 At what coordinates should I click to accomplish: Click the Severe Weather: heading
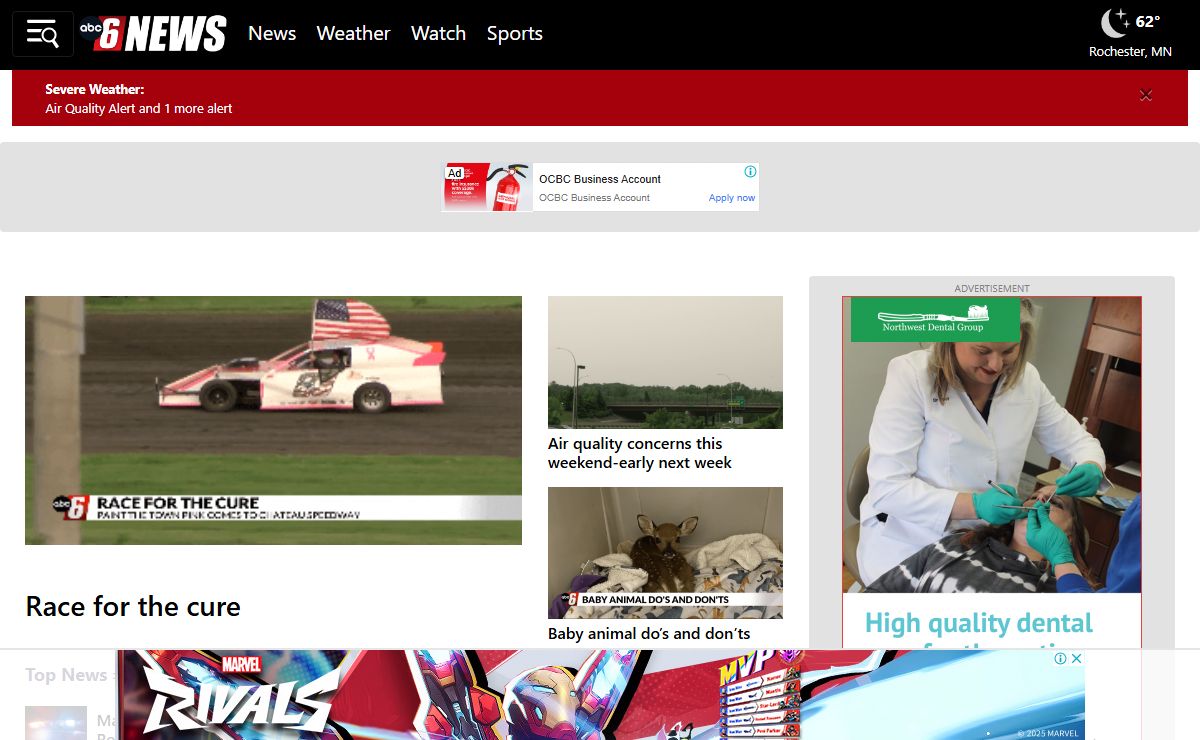(95, 89)
